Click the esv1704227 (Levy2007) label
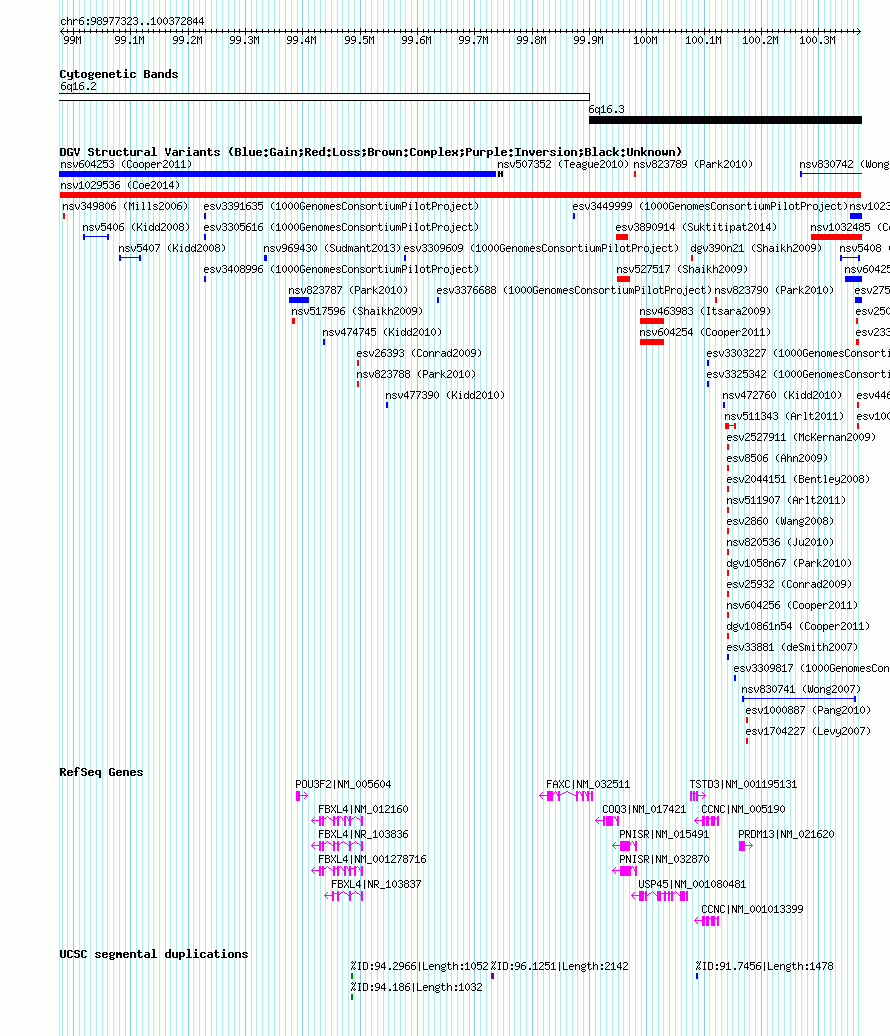The width and height of the screenshot is (890, 1036). point(808,732)
